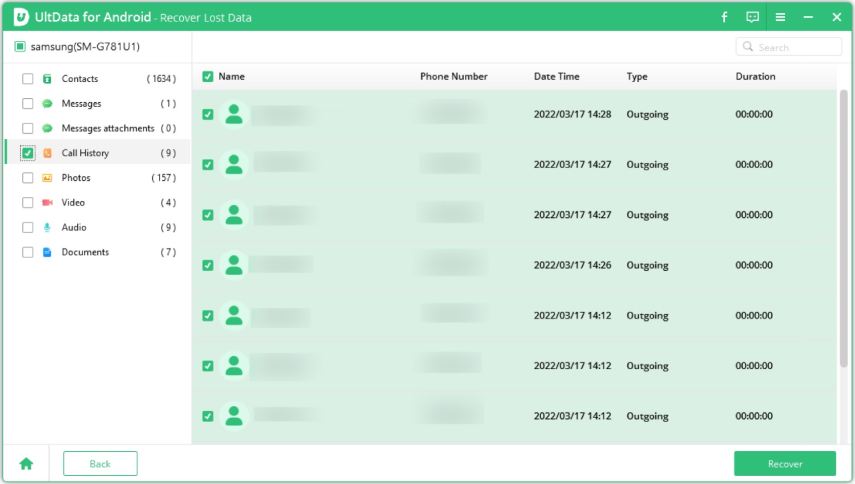Tick the Audio checkbox
Viewport: 855px width, 484px height.
click(x=27, y=227)
